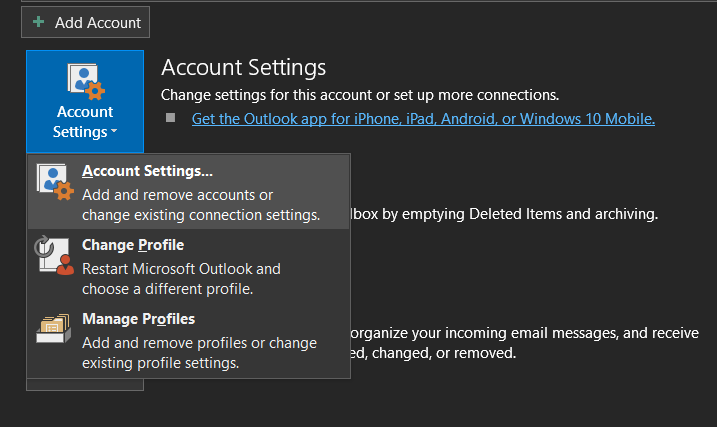The height and width of the screenshot is (427, 717).
Task: Open Manage Profiles from the menu
Action: coord(189,340)
